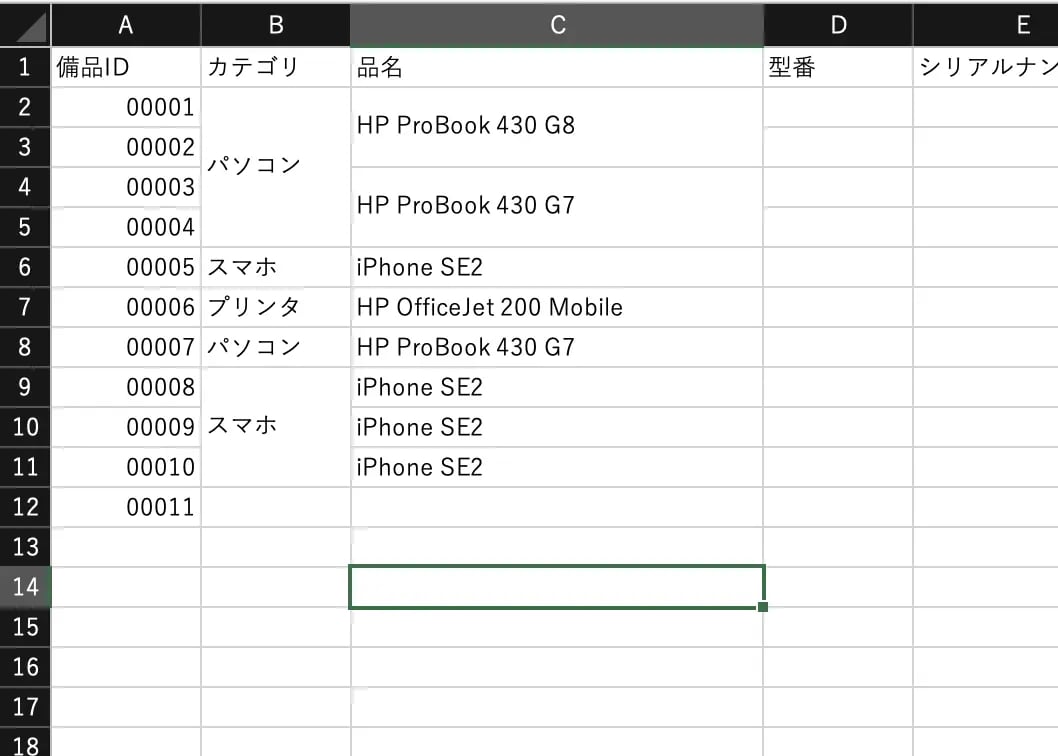Select the HP ProBook 430 G8 cell
The height and width of the screenshot is (756, 1058).
click(x=557, y=127)
